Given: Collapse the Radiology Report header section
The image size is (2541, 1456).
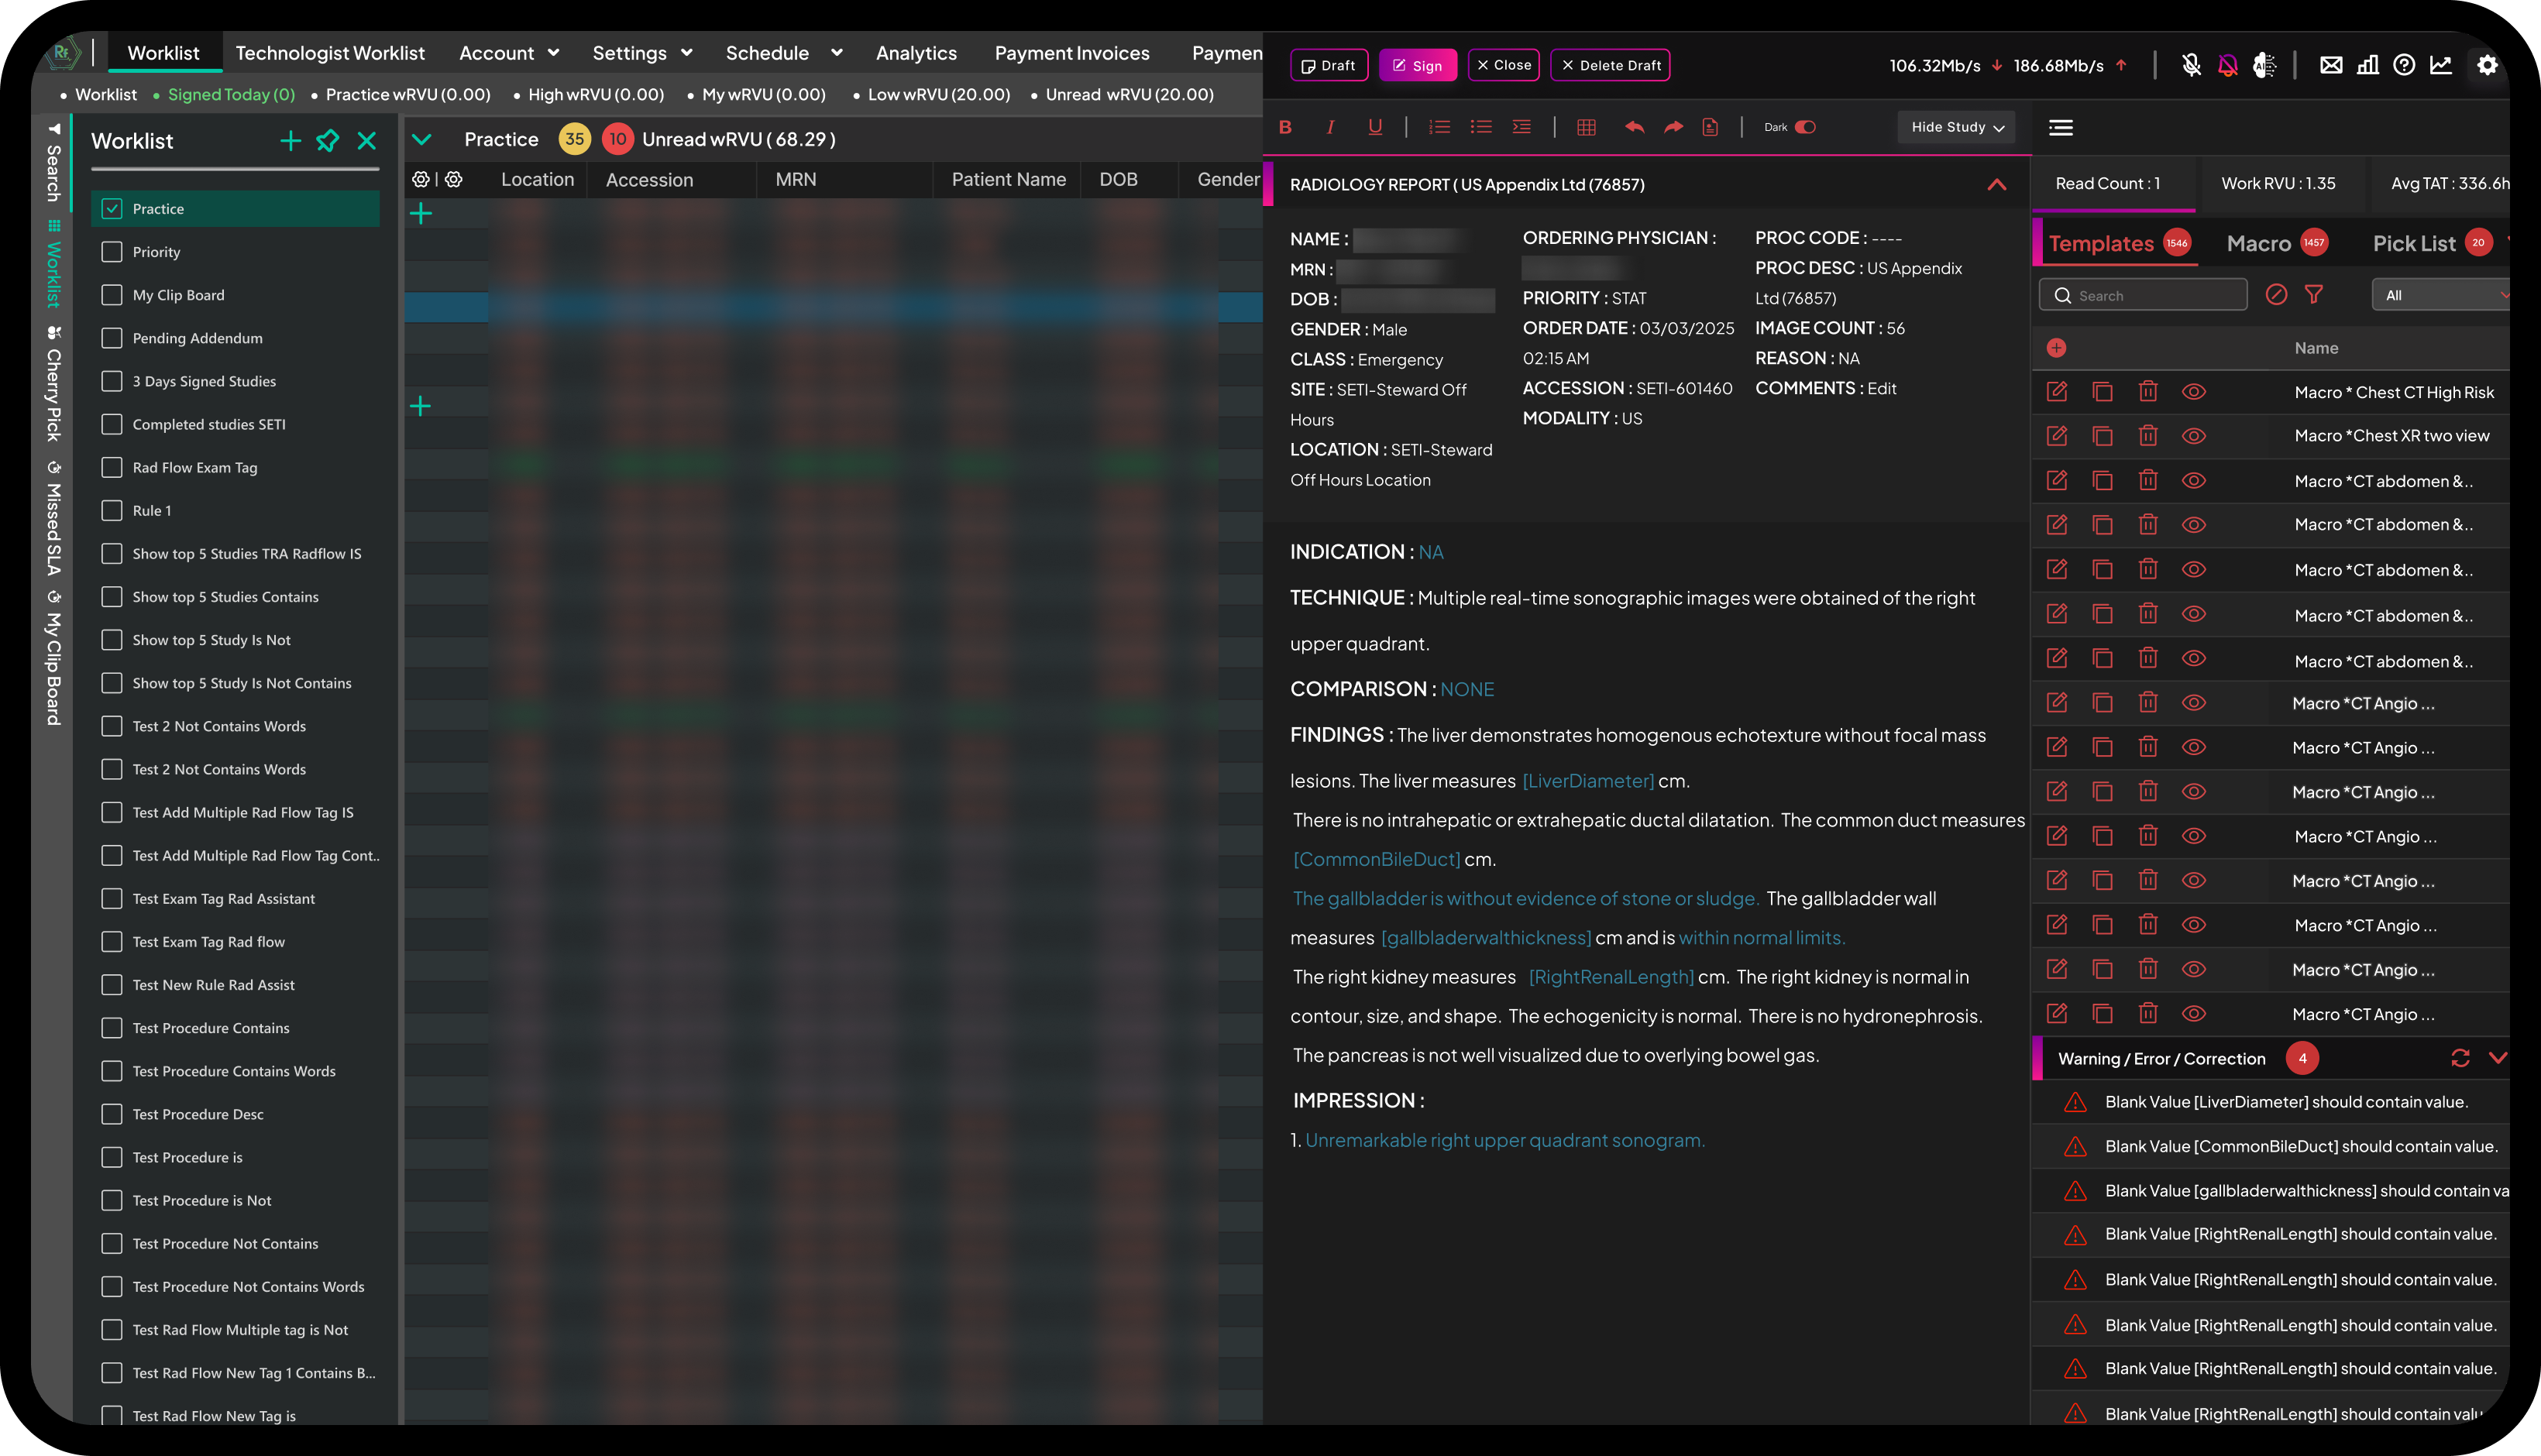Looking at the screenshot, I should click(1996, 184).
